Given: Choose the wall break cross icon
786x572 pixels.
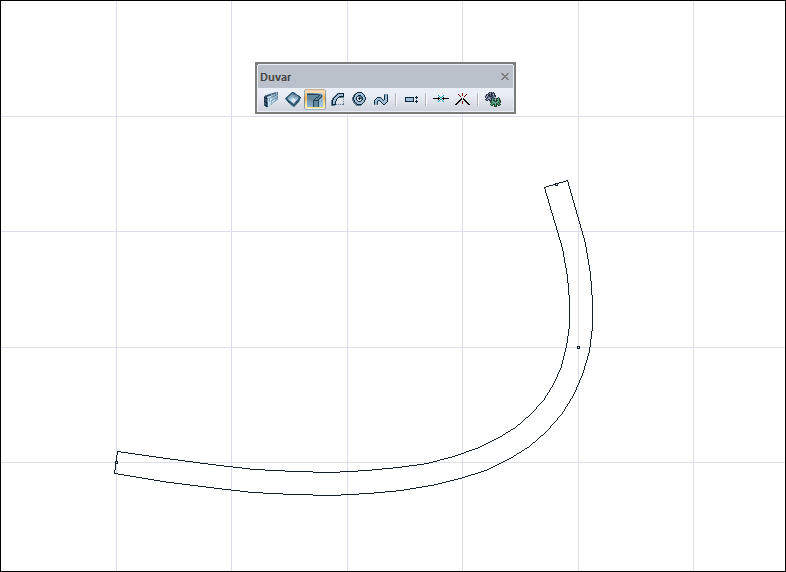Looking at the screenshot, I should [x=462, y=99].
